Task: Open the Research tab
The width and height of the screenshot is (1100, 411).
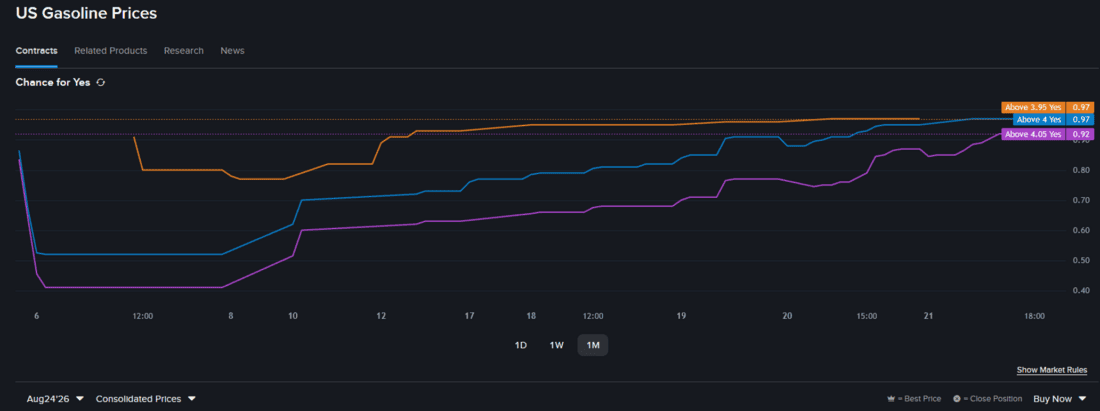Action: pyautogui.click(x=184, y=50)
